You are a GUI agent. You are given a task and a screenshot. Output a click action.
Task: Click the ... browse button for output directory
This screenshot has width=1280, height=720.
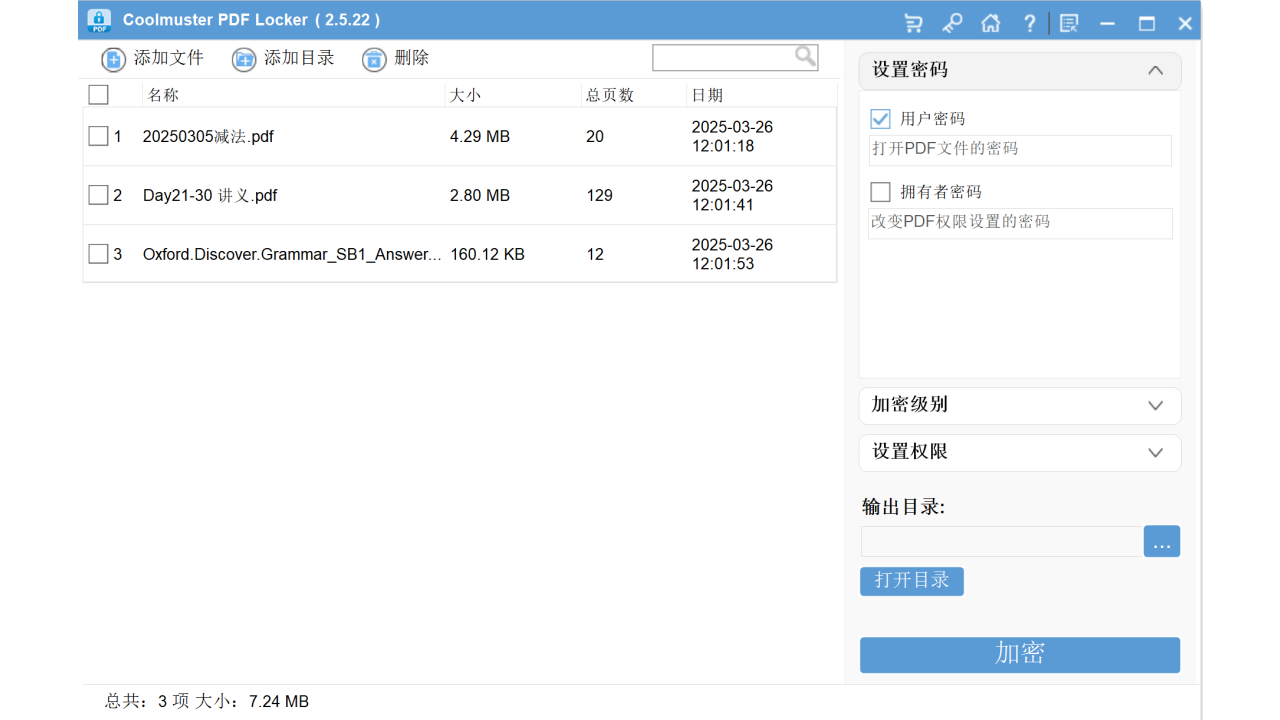click(x=1161, y=541)
